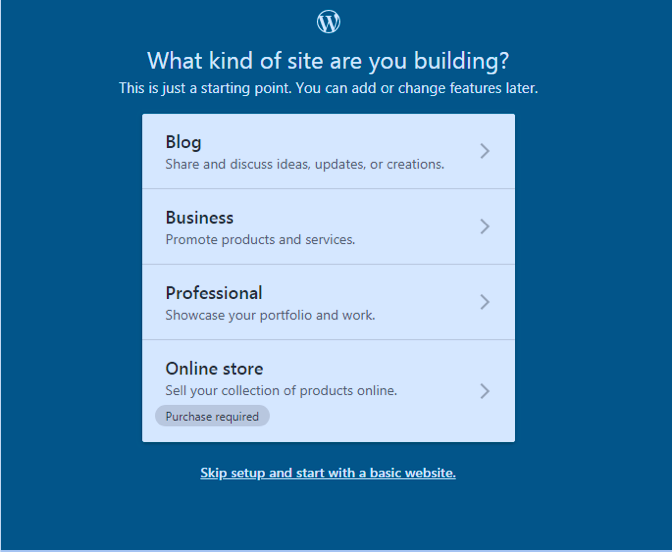Viewport: 672px width, 552px height.
Task: Click the chevron next to Business
Action: click(485, 227)
